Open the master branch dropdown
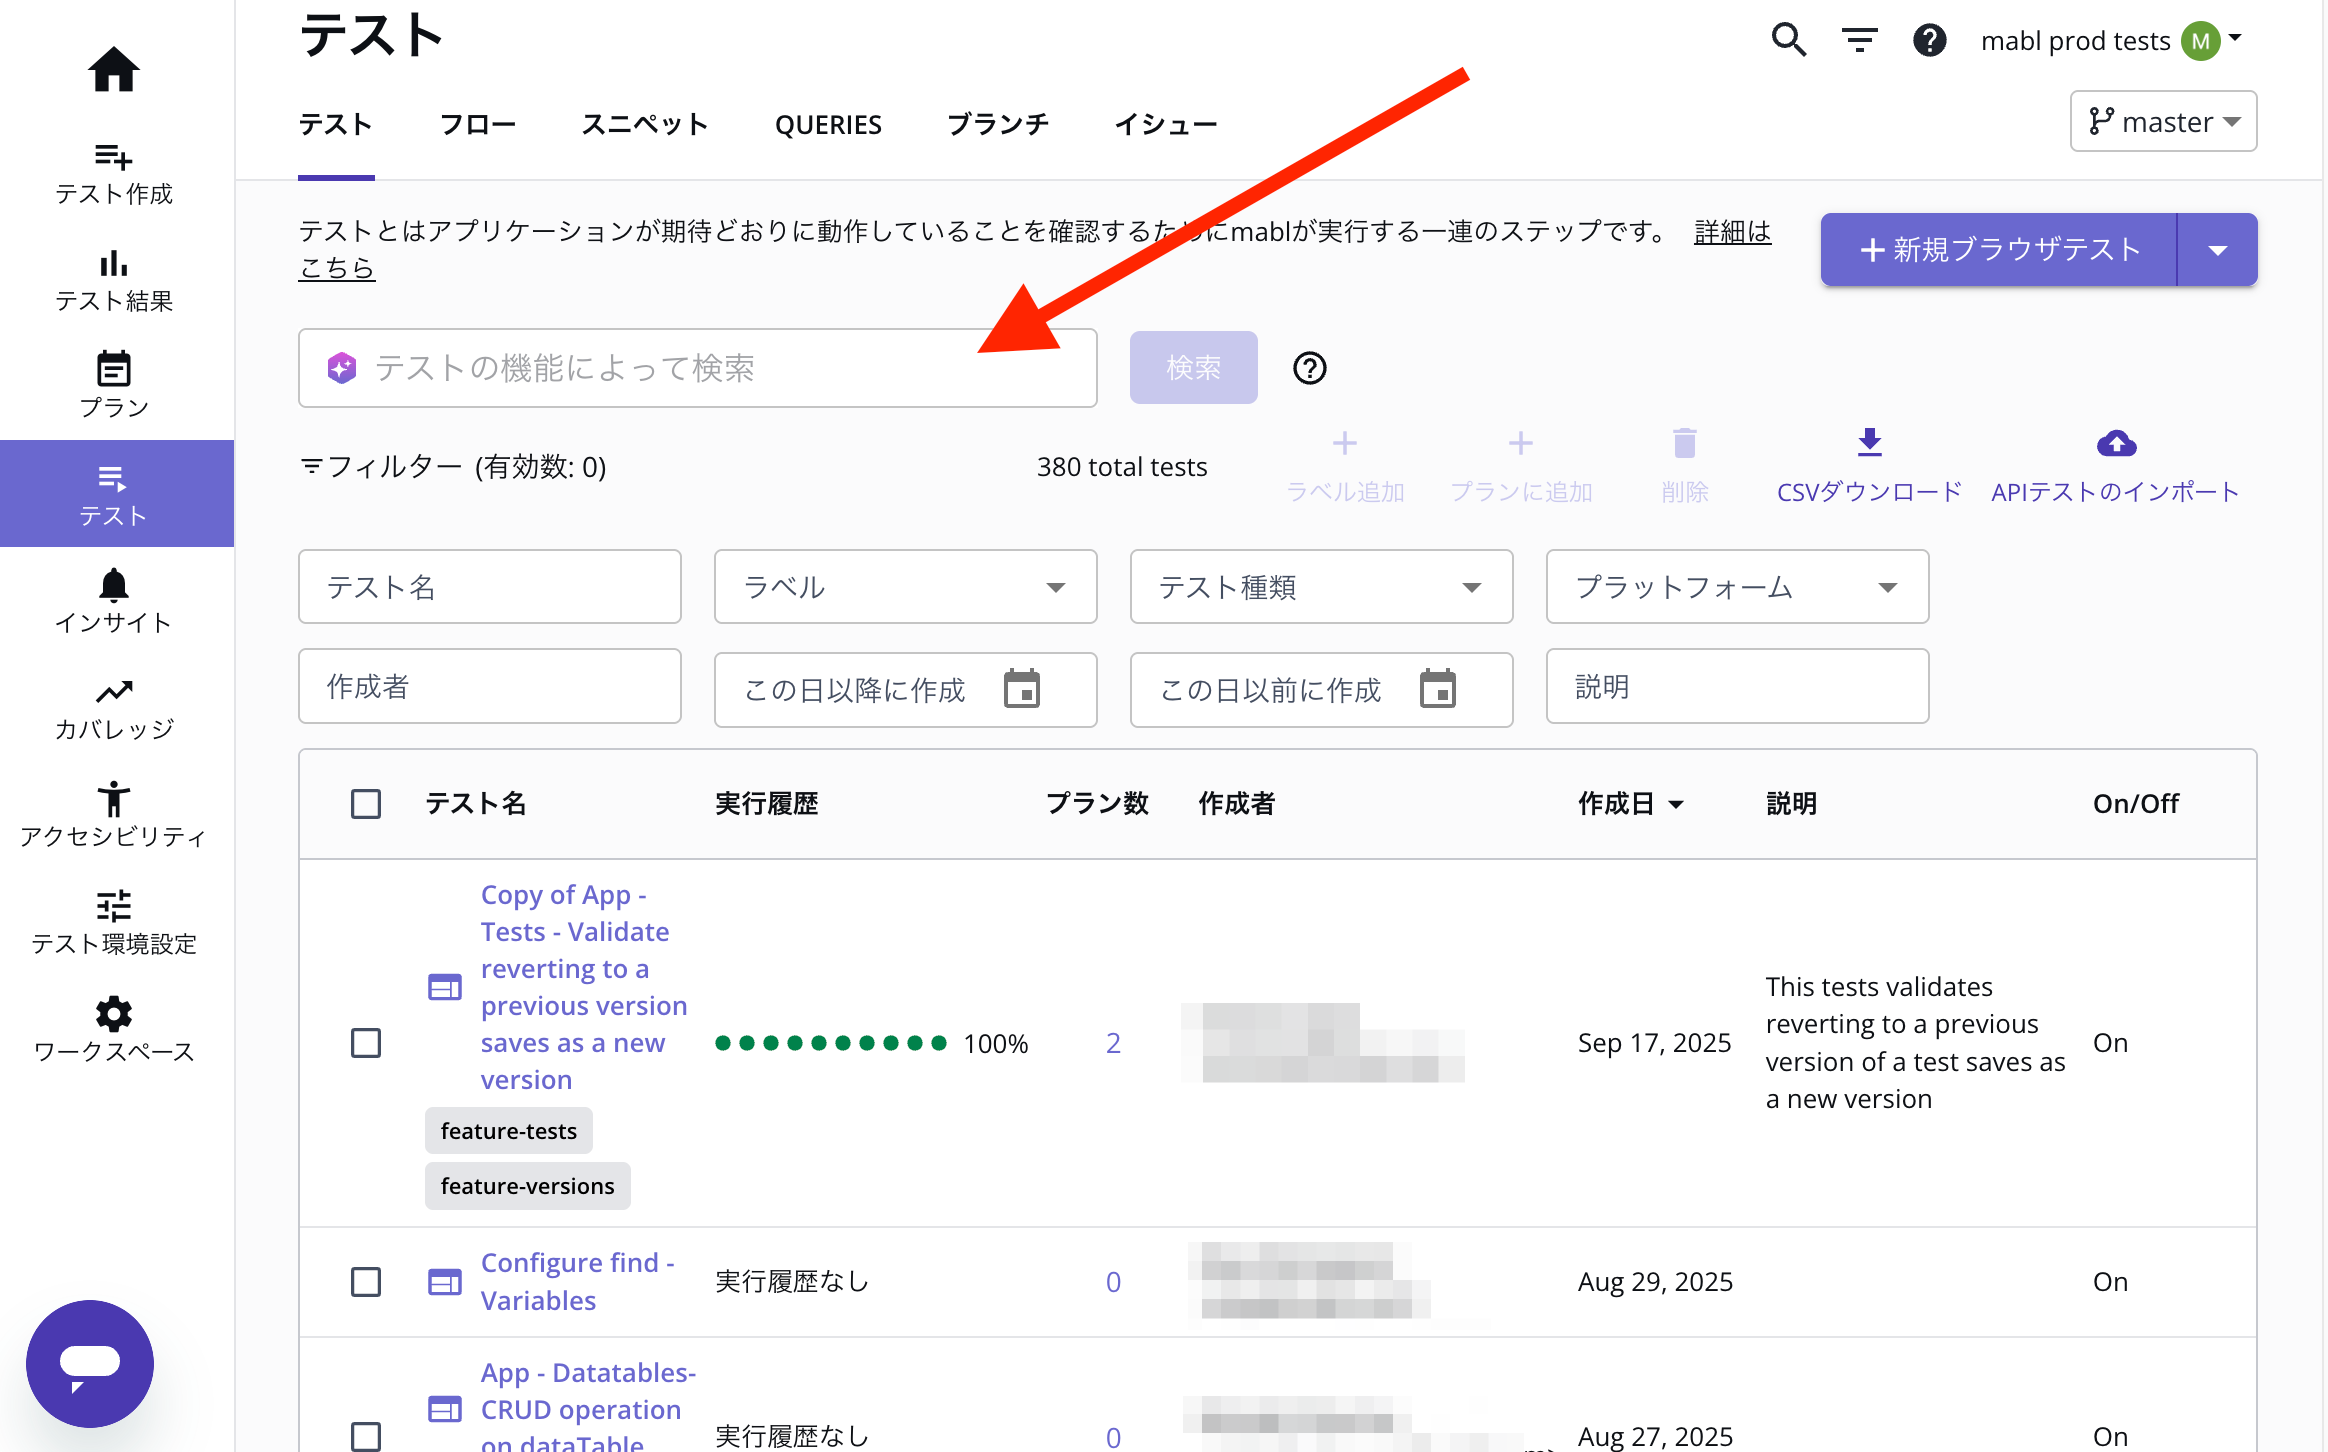 (2163, 122)
